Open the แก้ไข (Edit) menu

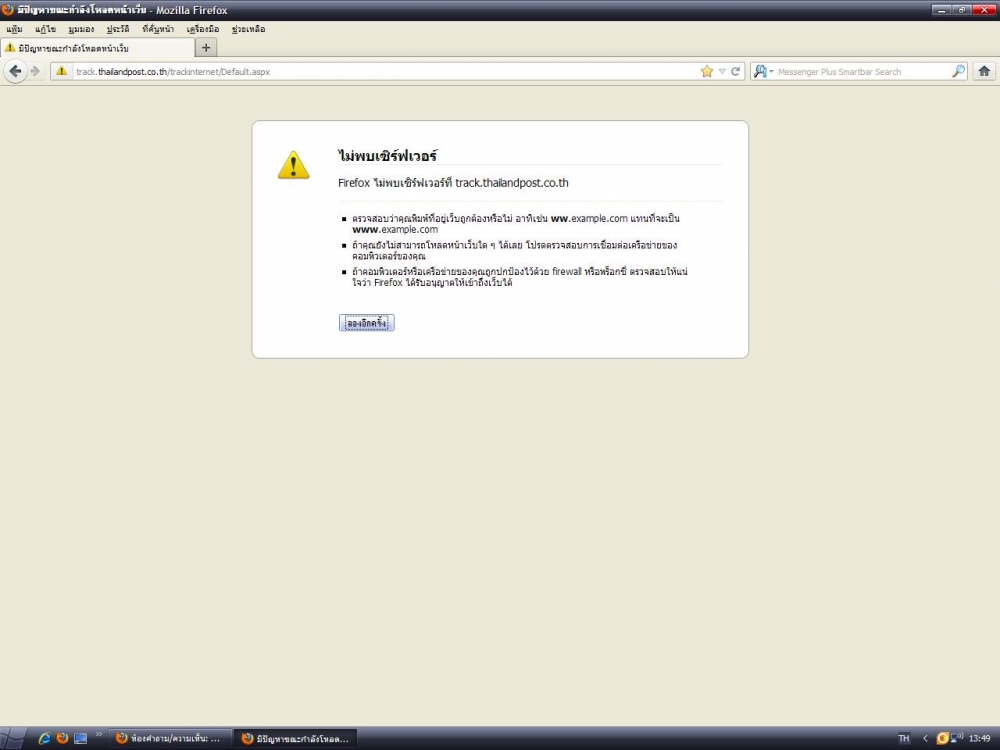pos(45,29)
